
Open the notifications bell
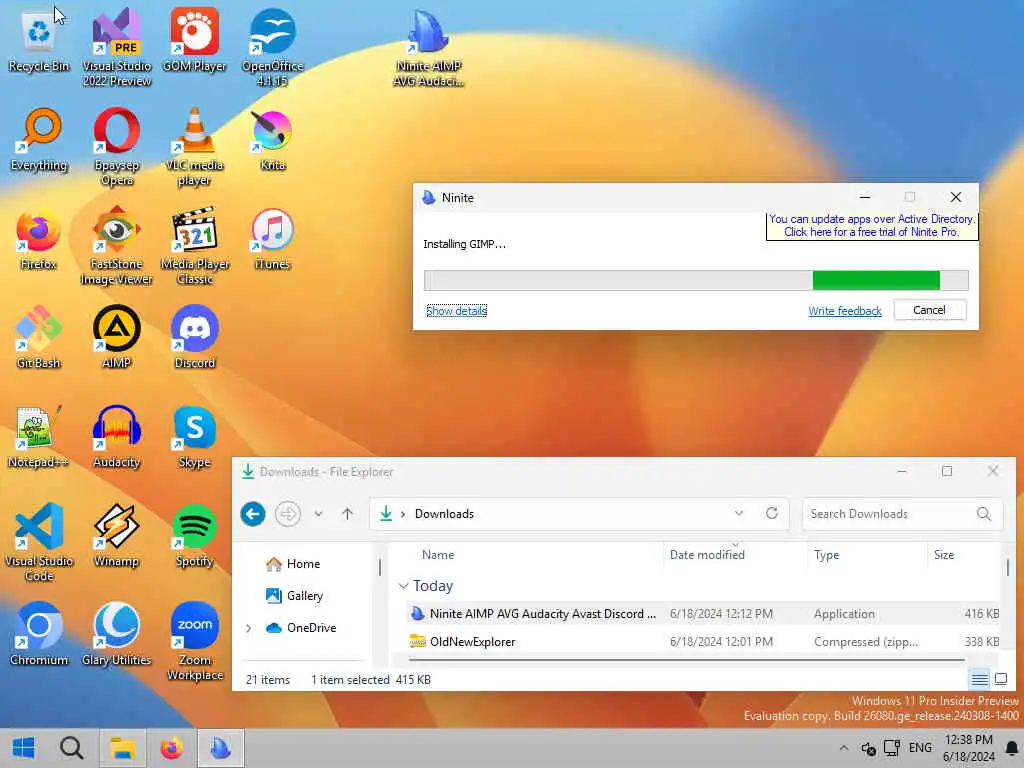[x=1011, y=748]
